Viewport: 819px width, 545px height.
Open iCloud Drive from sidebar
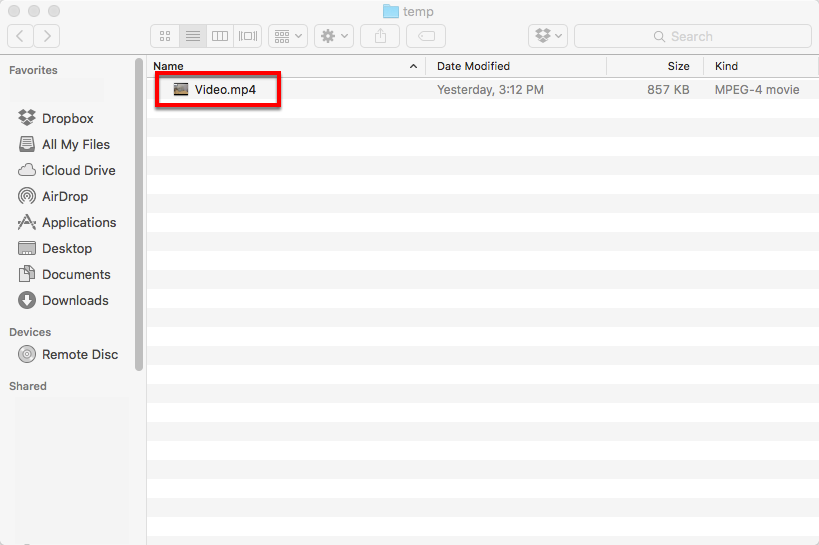tap(66, 170)
